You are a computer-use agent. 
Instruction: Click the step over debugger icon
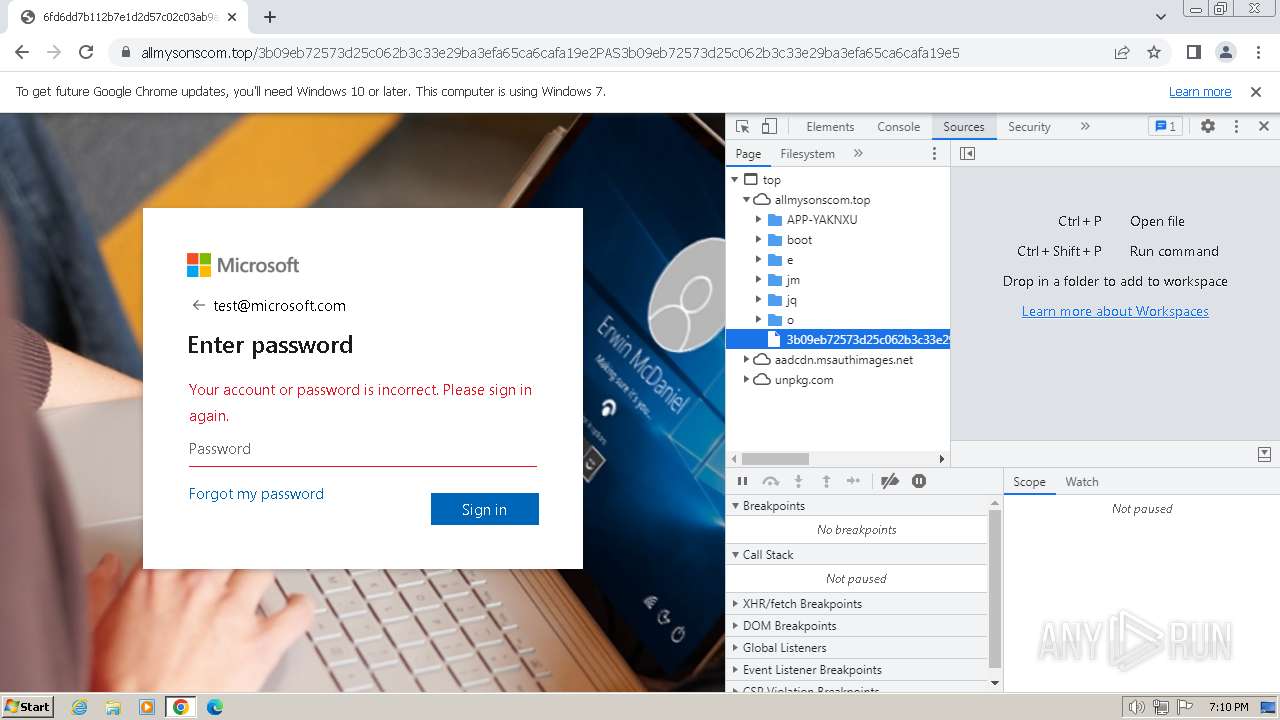770,481
